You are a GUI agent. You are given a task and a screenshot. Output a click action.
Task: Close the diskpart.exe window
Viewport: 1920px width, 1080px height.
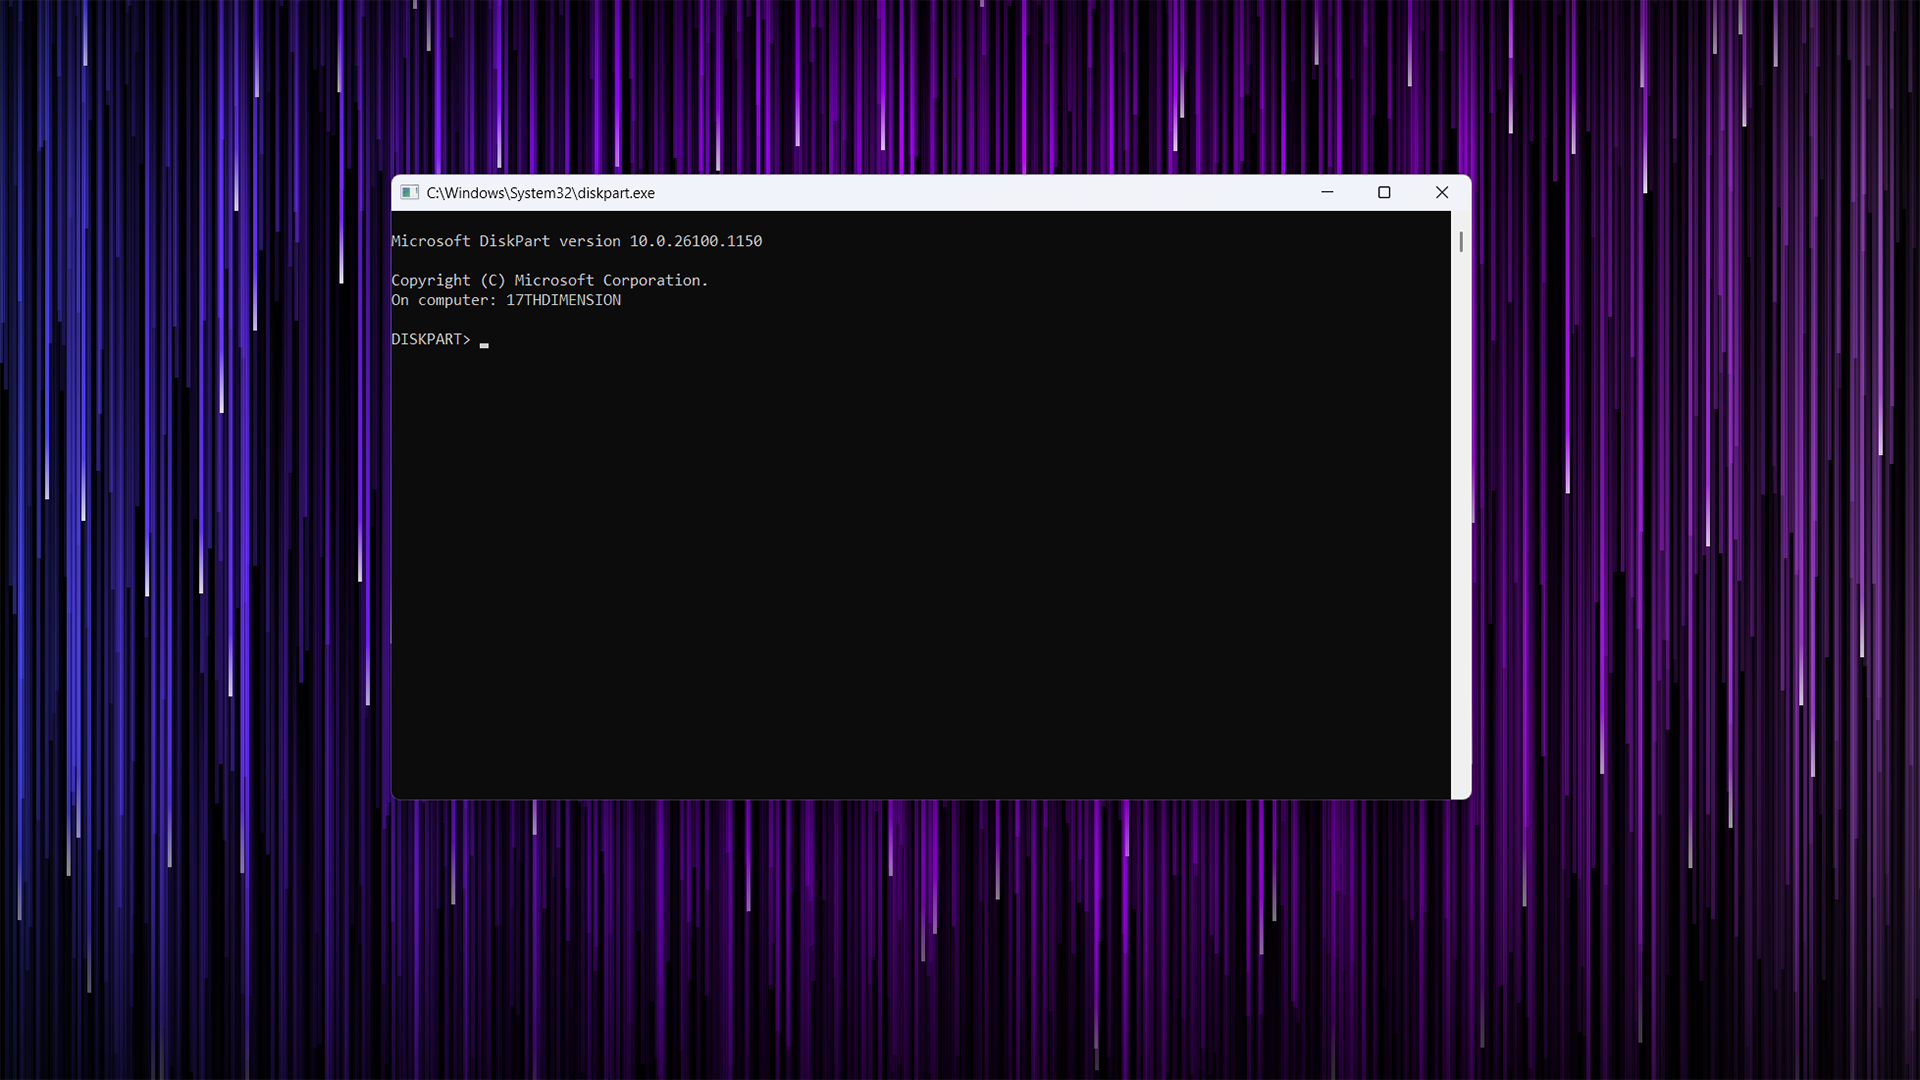pos(1442,192)
